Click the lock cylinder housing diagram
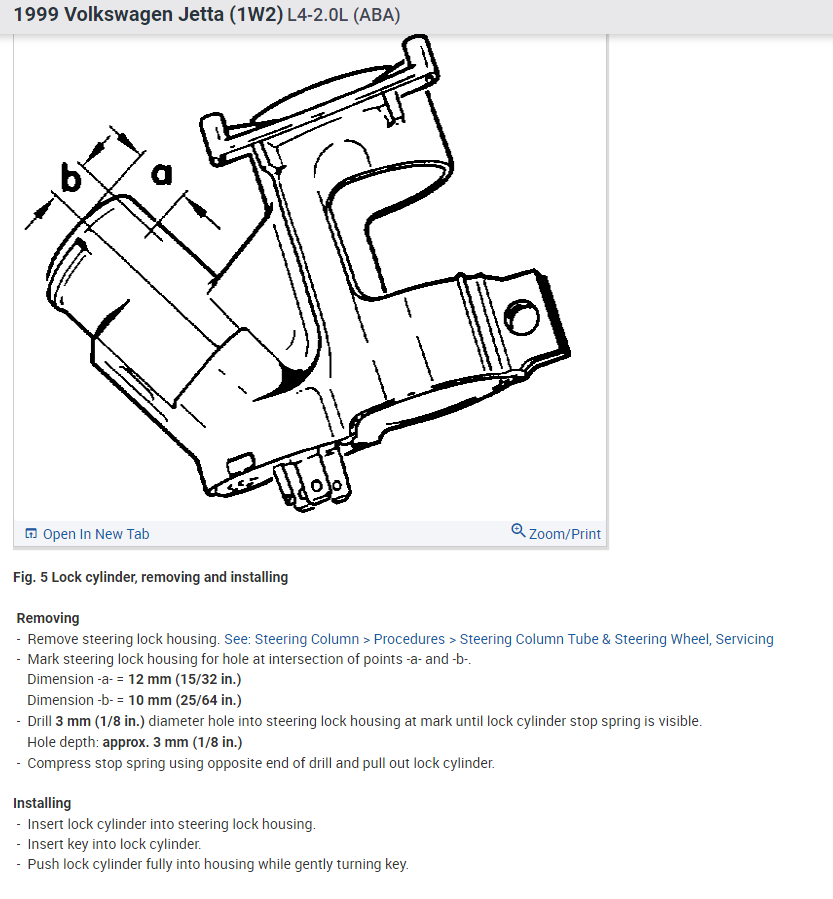This screenshot has height=899, width=833. [310, 277]
